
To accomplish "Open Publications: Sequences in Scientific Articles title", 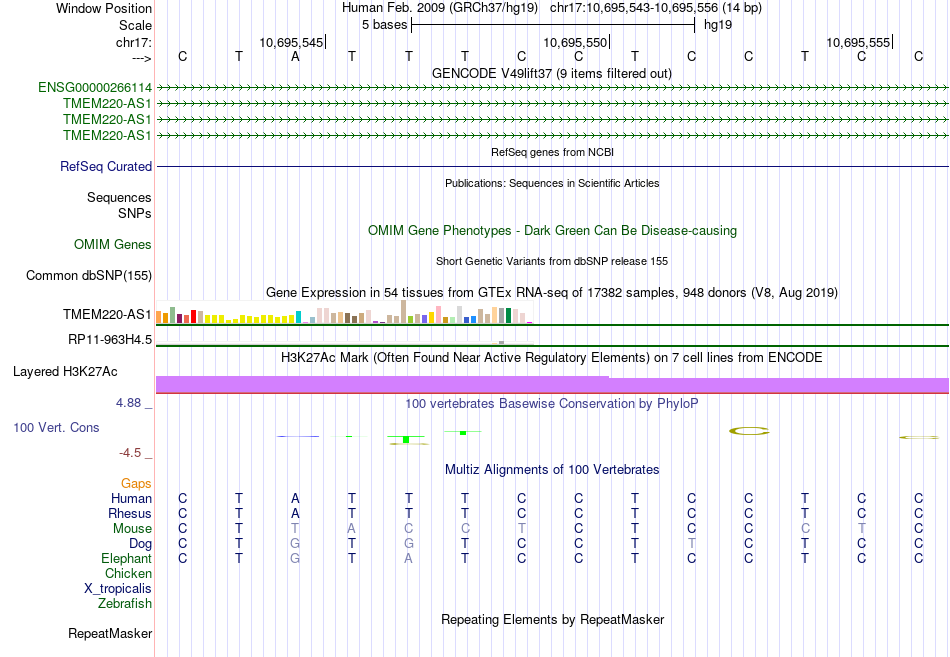I will coord(552,183).
